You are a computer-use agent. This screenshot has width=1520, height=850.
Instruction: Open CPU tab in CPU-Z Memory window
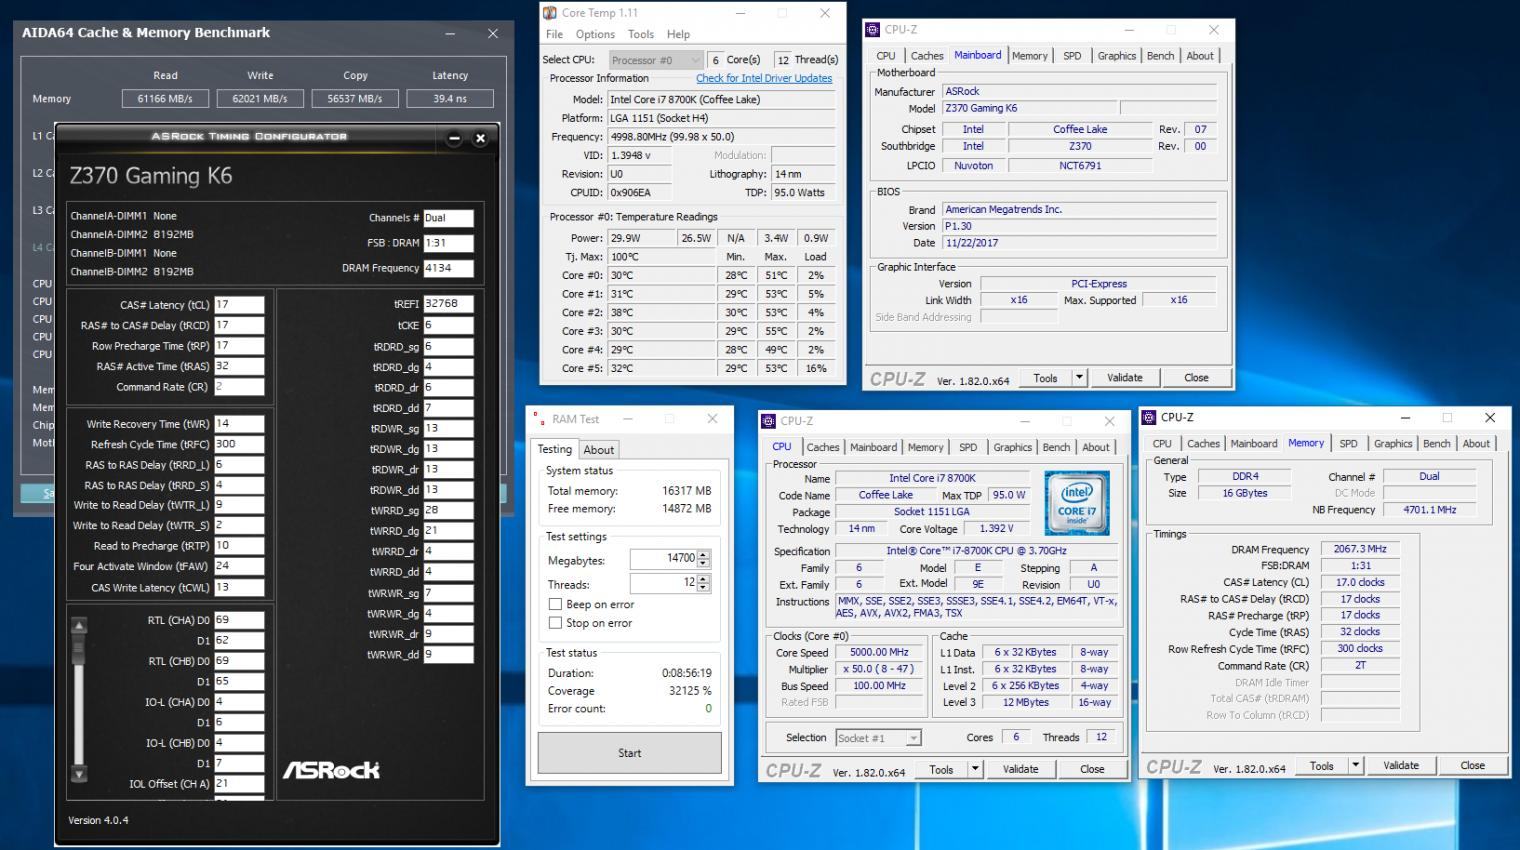click(x=1162, y=444)
